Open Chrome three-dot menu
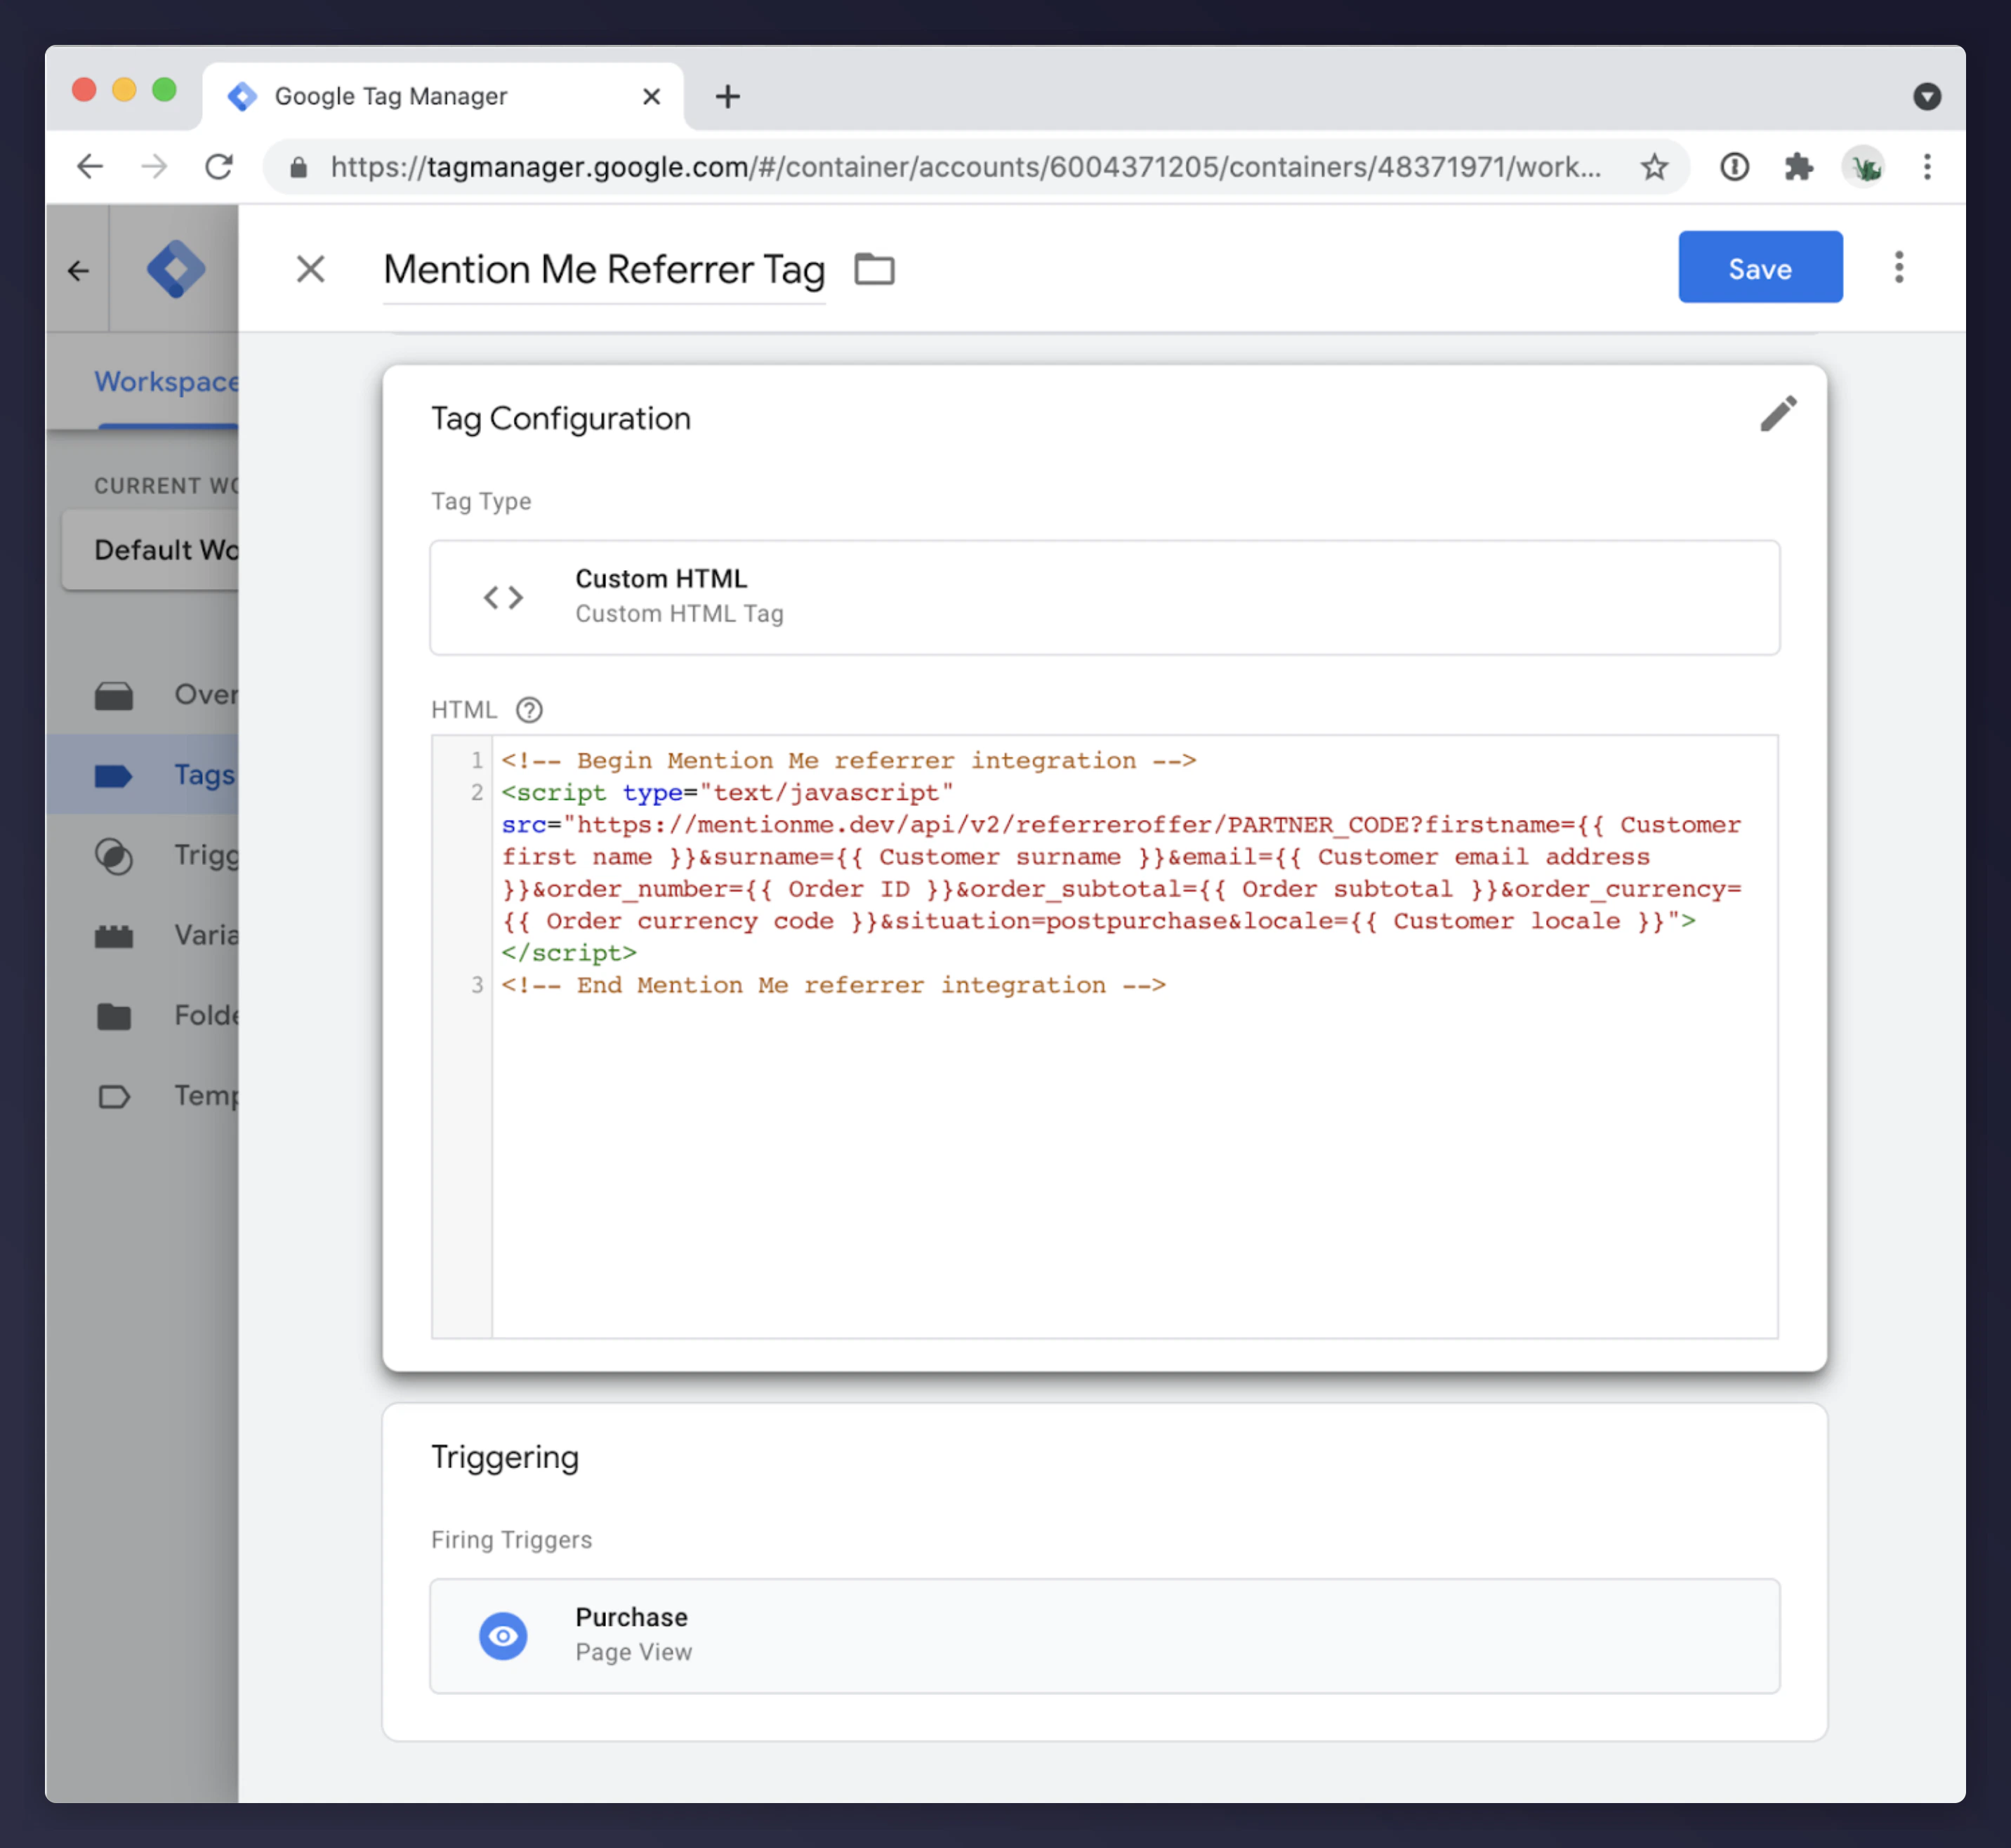The width and height of the screenshot is (2011, 1848). pyautogui.click(x=1927, y=166)
